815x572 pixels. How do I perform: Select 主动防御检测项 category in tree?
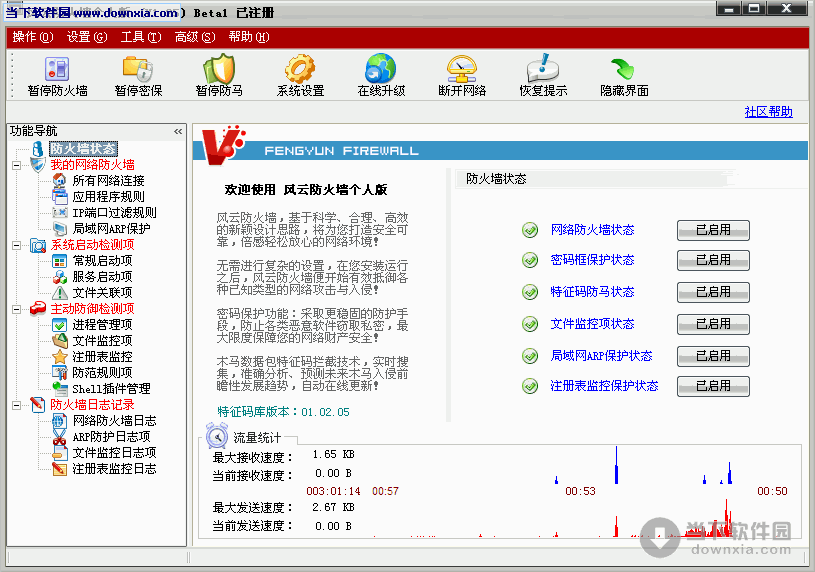coord(92,308)
